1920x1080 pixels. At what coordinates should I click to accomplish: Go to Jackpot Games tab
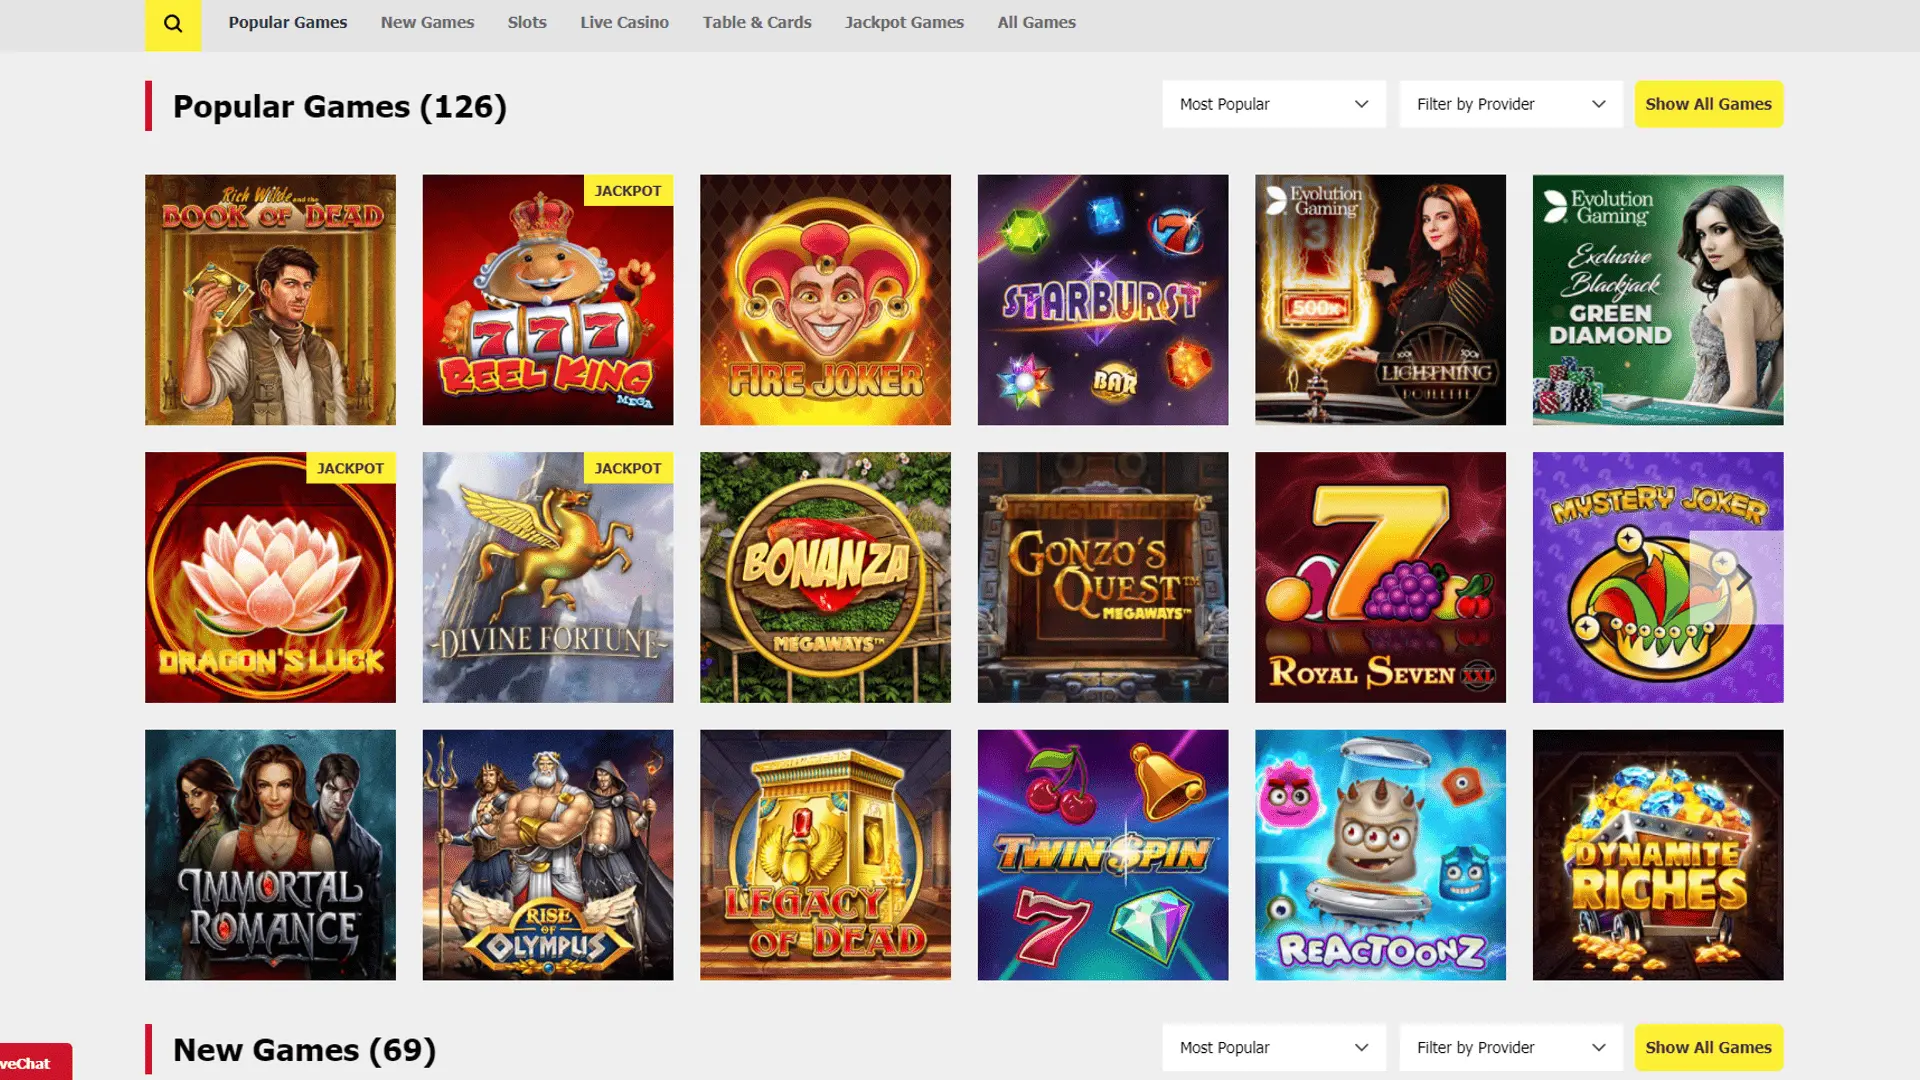(904, 22)
